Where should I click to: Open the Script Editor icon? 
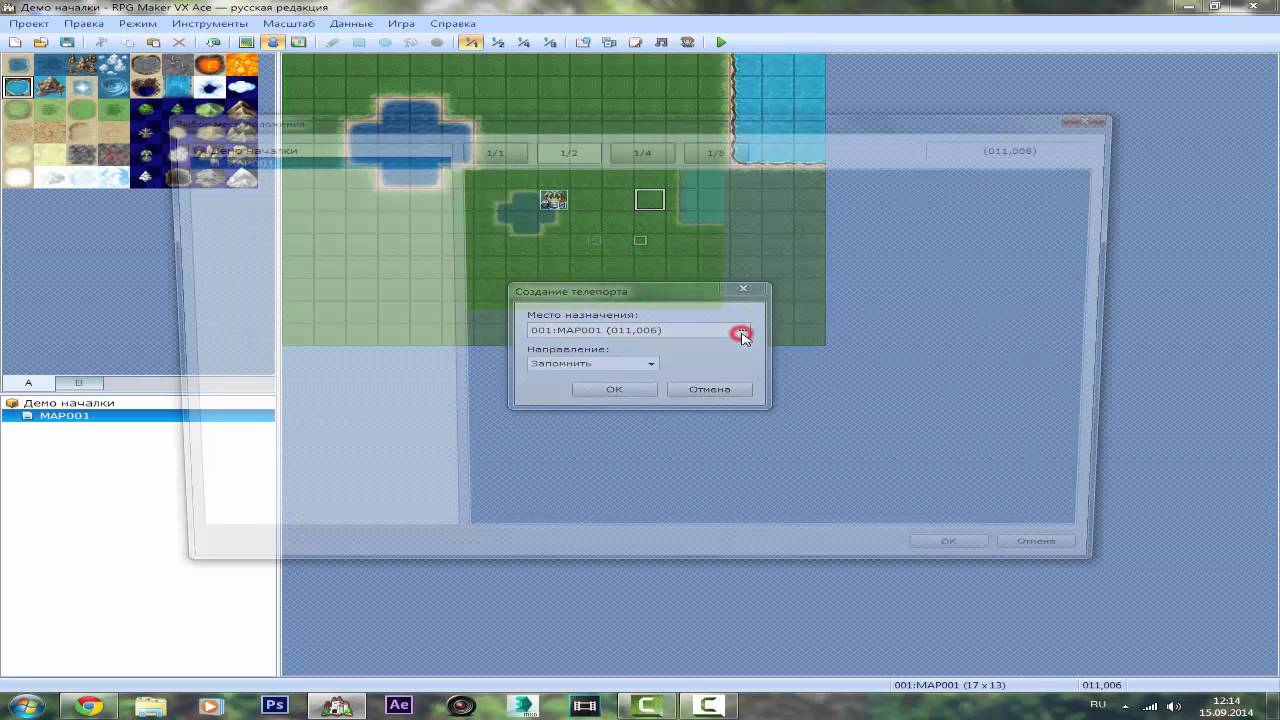pyautogui.click(x=636, y=42)
